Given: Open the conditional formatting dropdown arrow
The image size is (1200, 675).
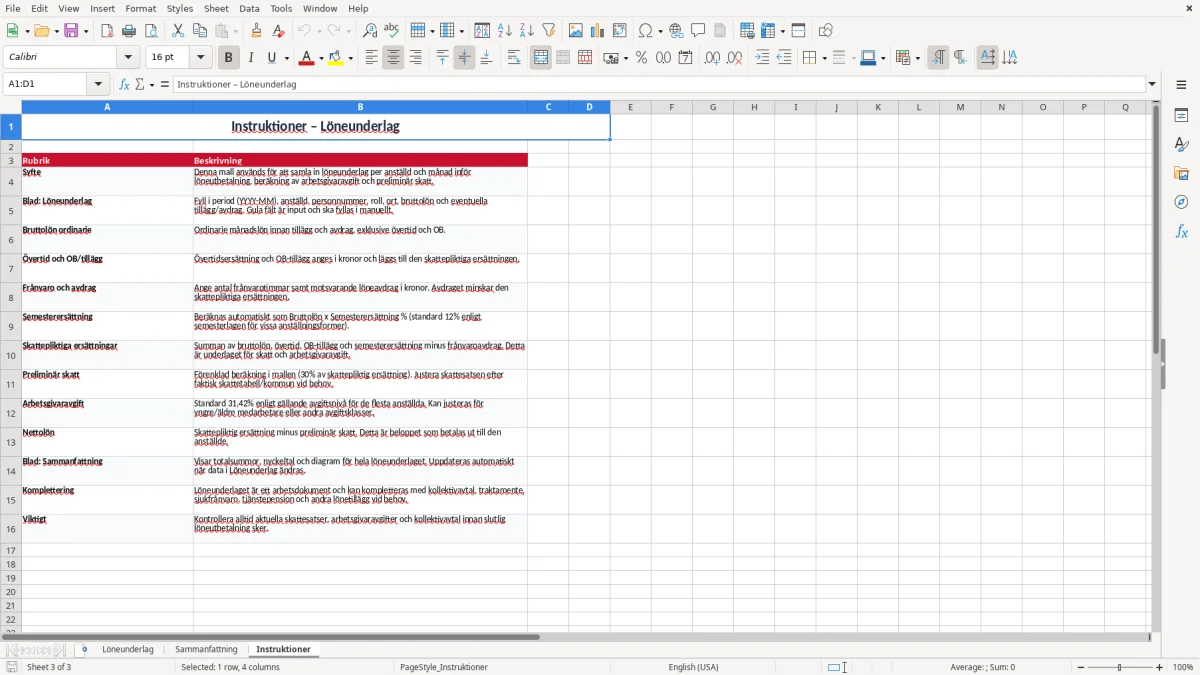Looking at the screenshot, I should coord(917,58).
